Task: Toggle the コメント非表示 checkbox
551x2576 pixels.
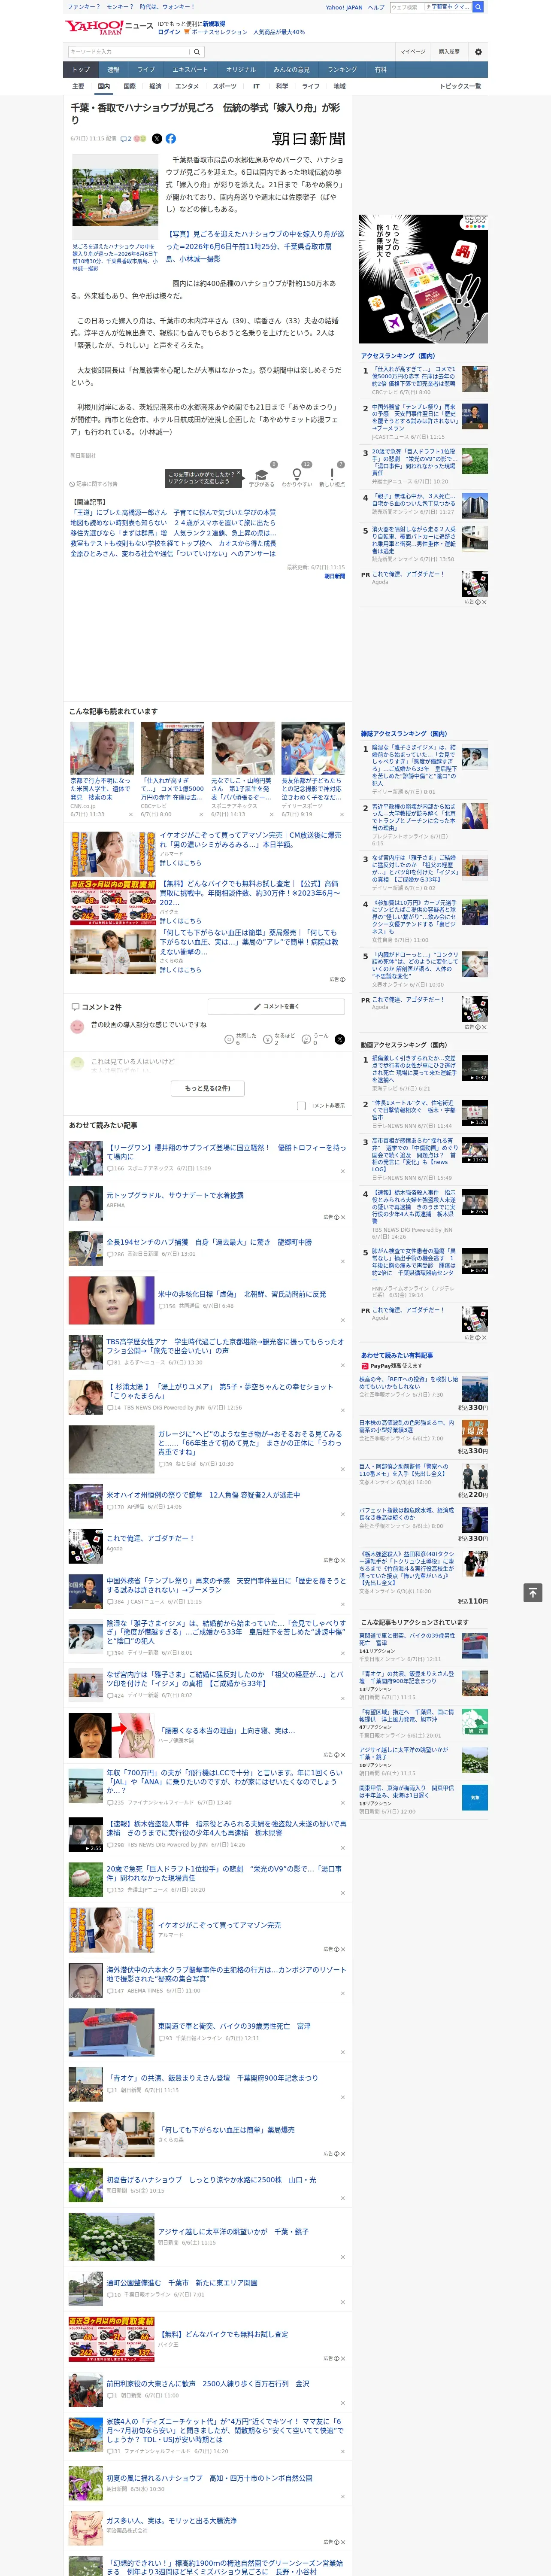Action: [x=301, y=1106]
